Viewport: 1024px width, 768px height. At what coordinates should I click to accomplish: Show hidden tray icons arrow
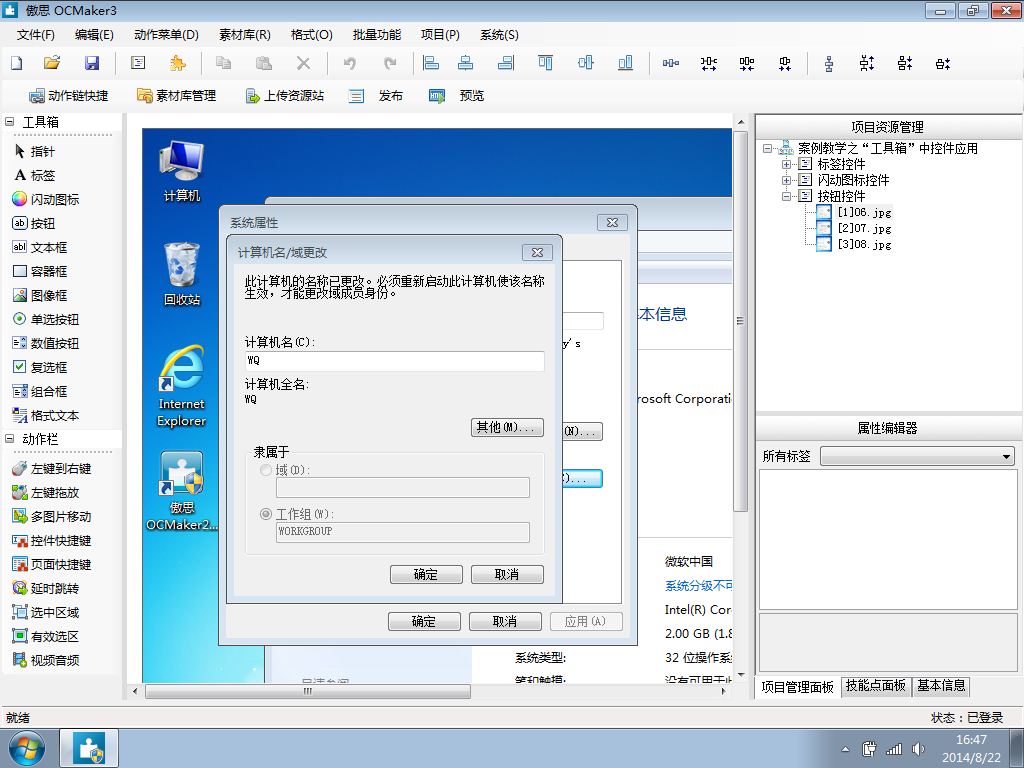coord(845,749)
